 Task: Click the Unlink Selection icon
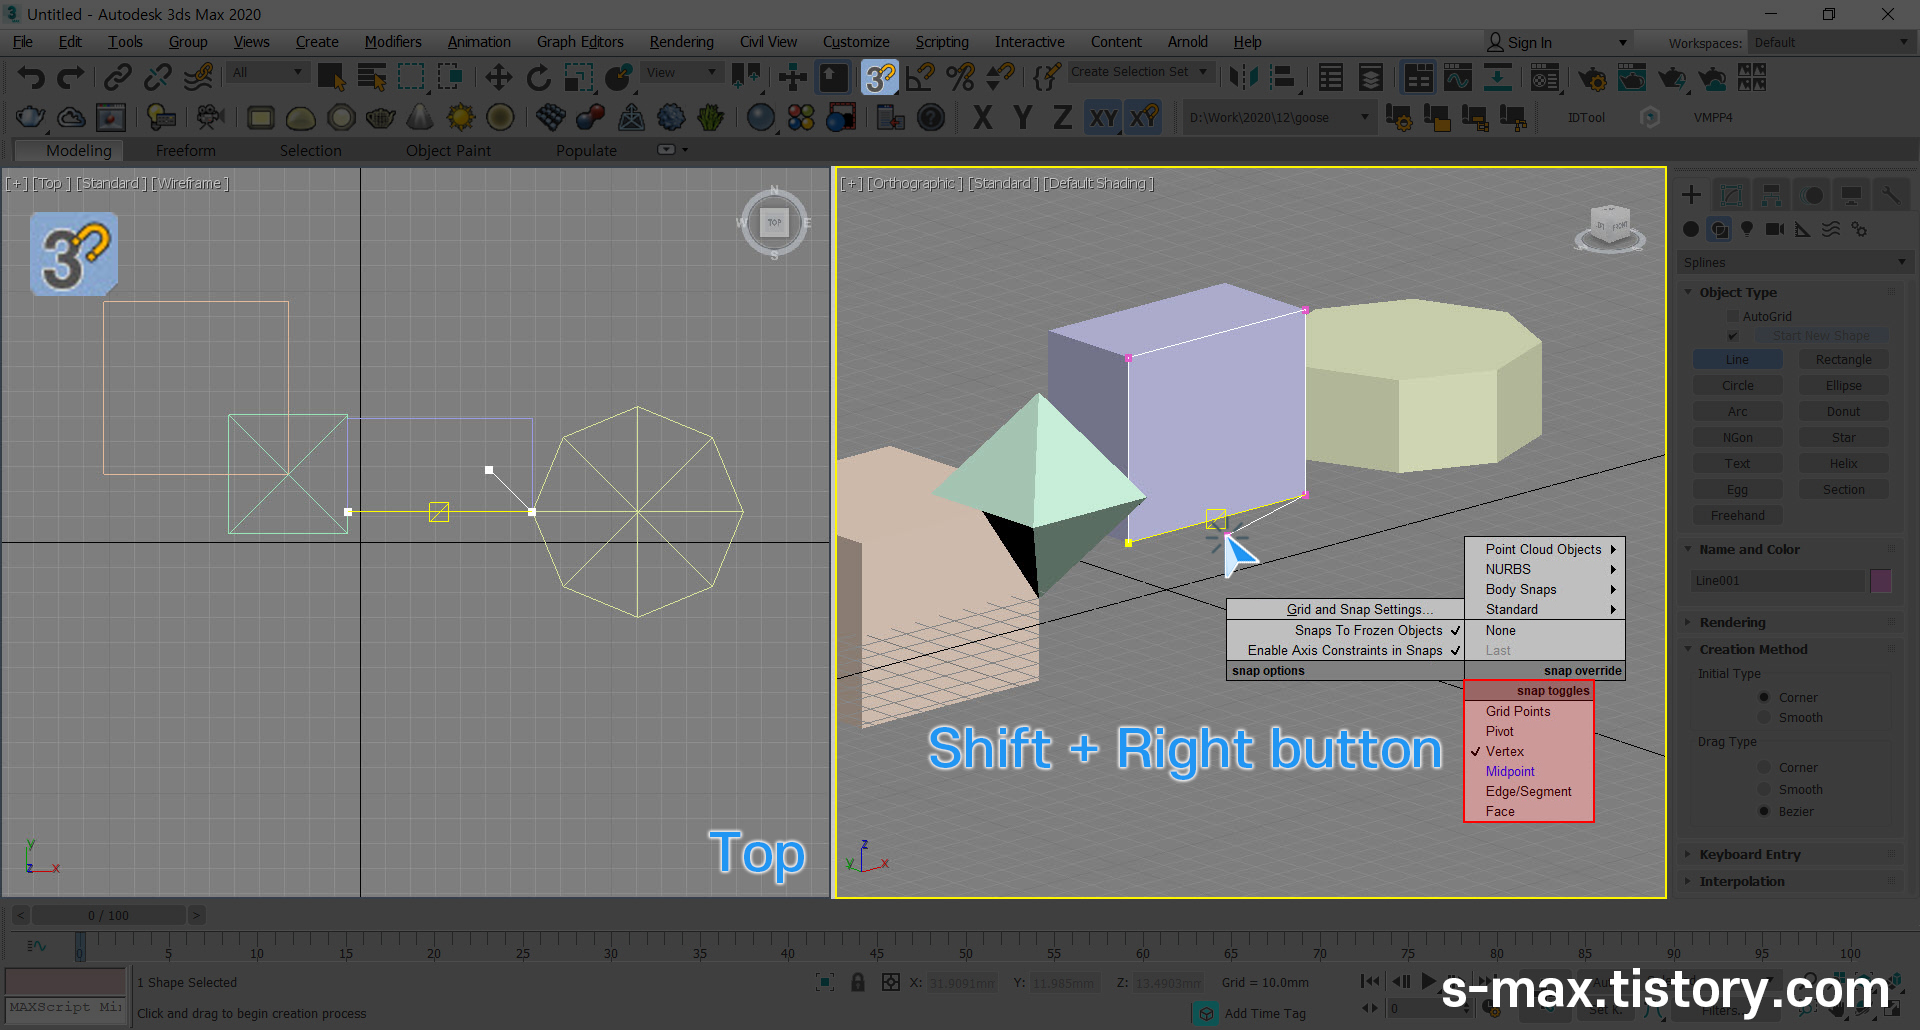(x=158, y=77)
